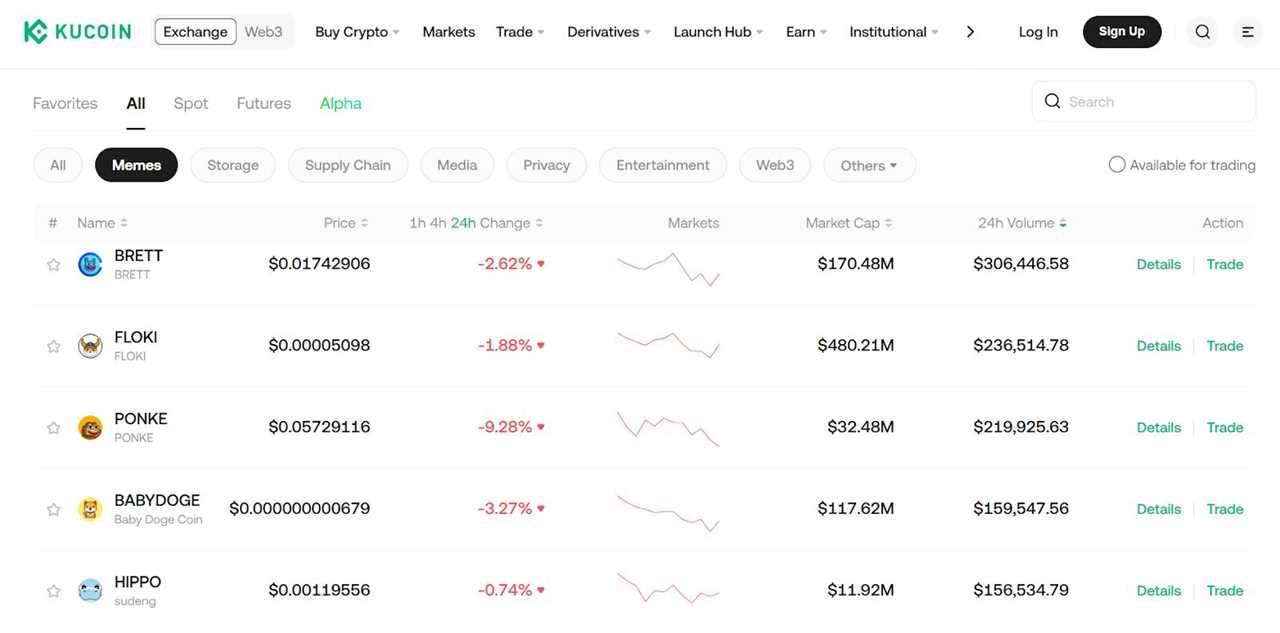Click the HIPPO coin icon

(90, 590)
